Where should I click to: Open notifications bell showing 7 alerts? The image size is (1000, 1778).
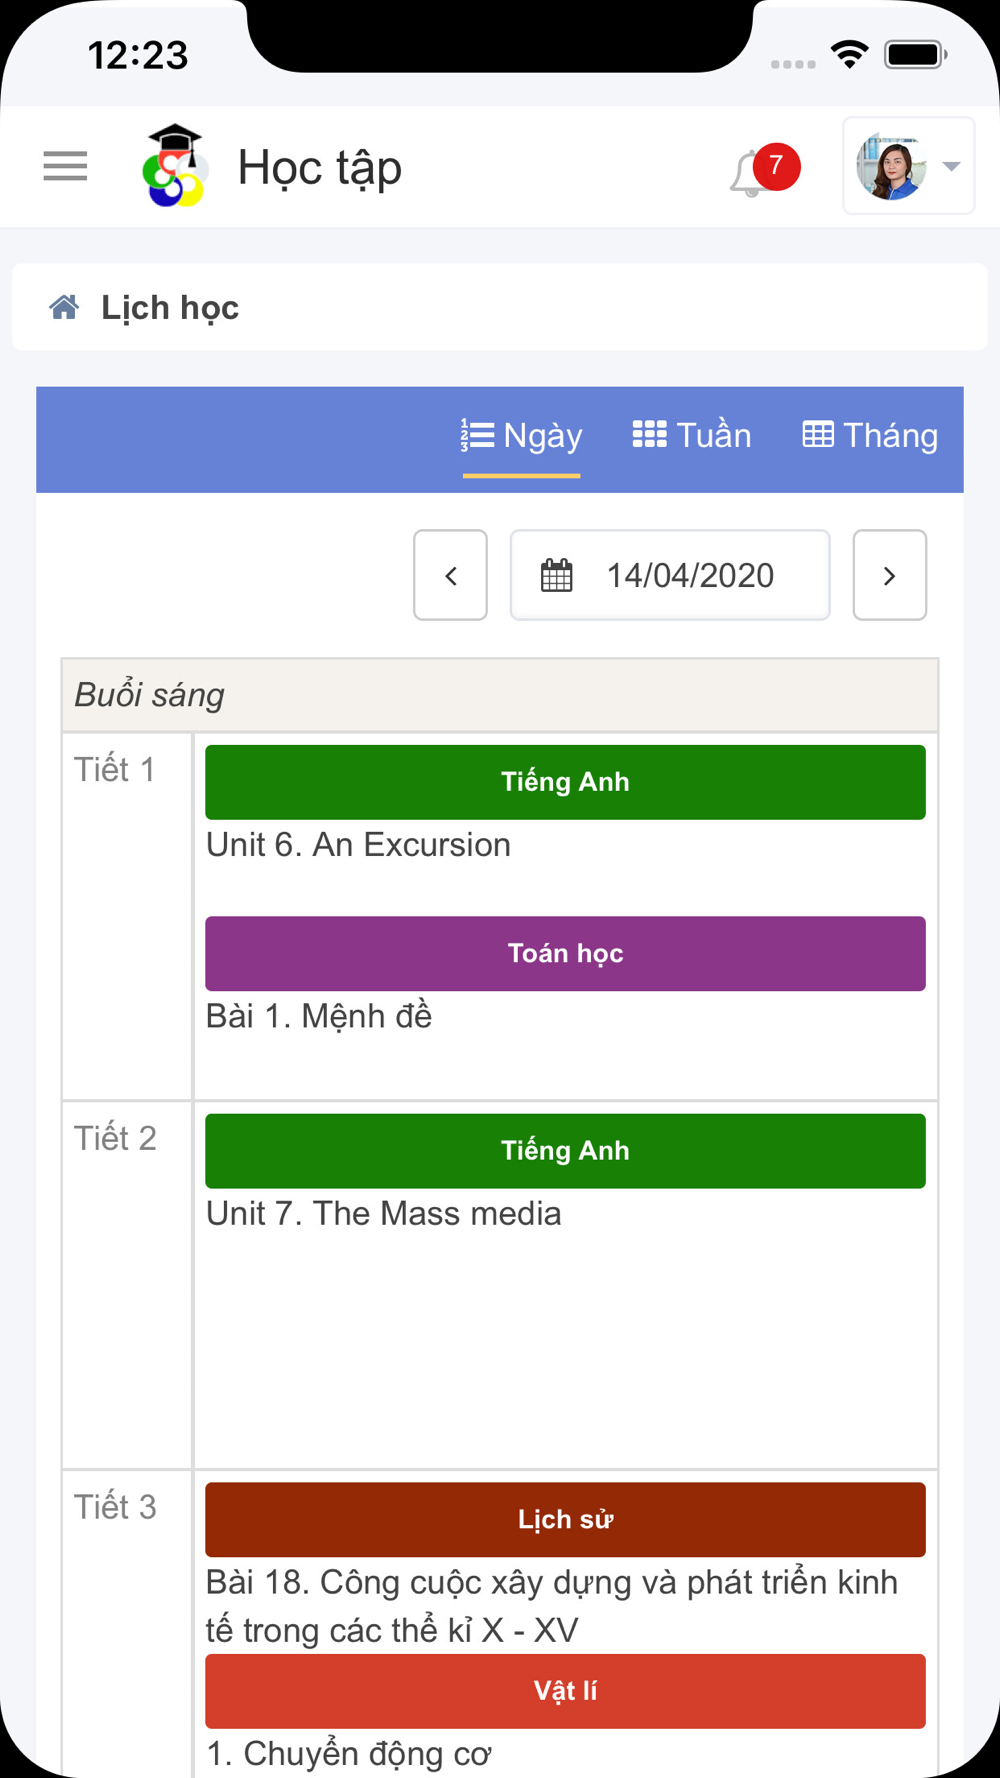(x=764, y=171)
